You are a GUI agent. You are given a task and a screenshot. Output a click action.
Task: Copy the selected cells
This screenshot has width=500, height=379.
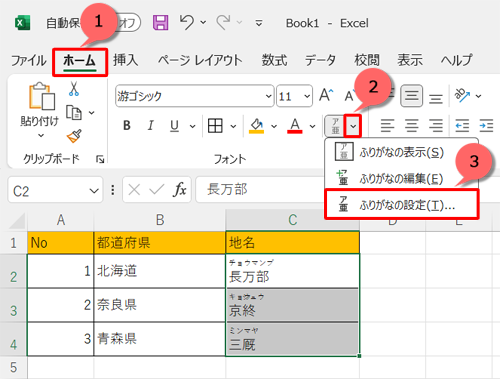tap(74, 113)
